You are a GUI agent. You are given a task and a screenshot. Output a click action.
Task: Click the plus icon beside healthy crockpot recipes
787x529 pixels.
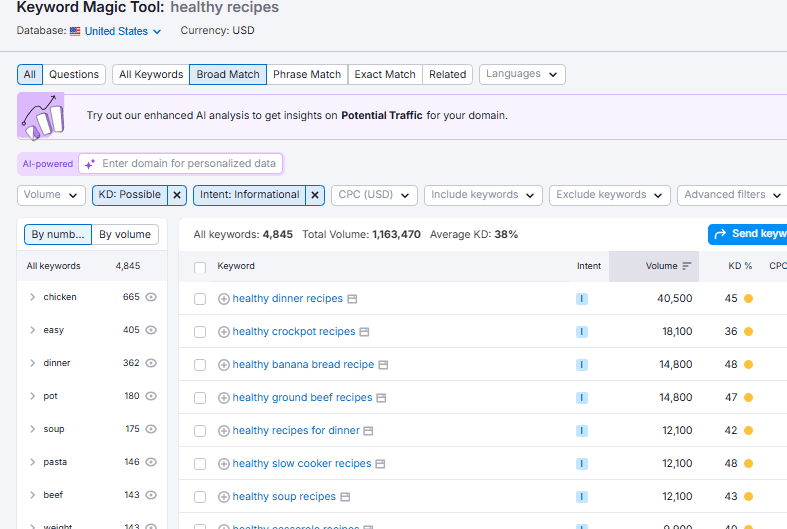click(x=224, y=332)
